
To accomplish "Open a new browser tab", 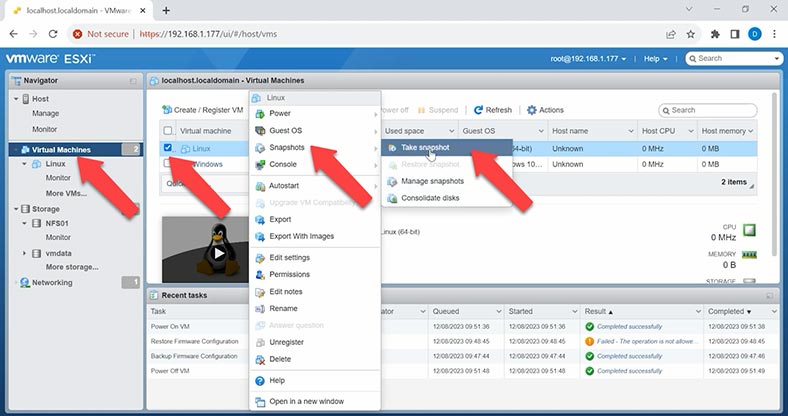I will tap(166, 10).
